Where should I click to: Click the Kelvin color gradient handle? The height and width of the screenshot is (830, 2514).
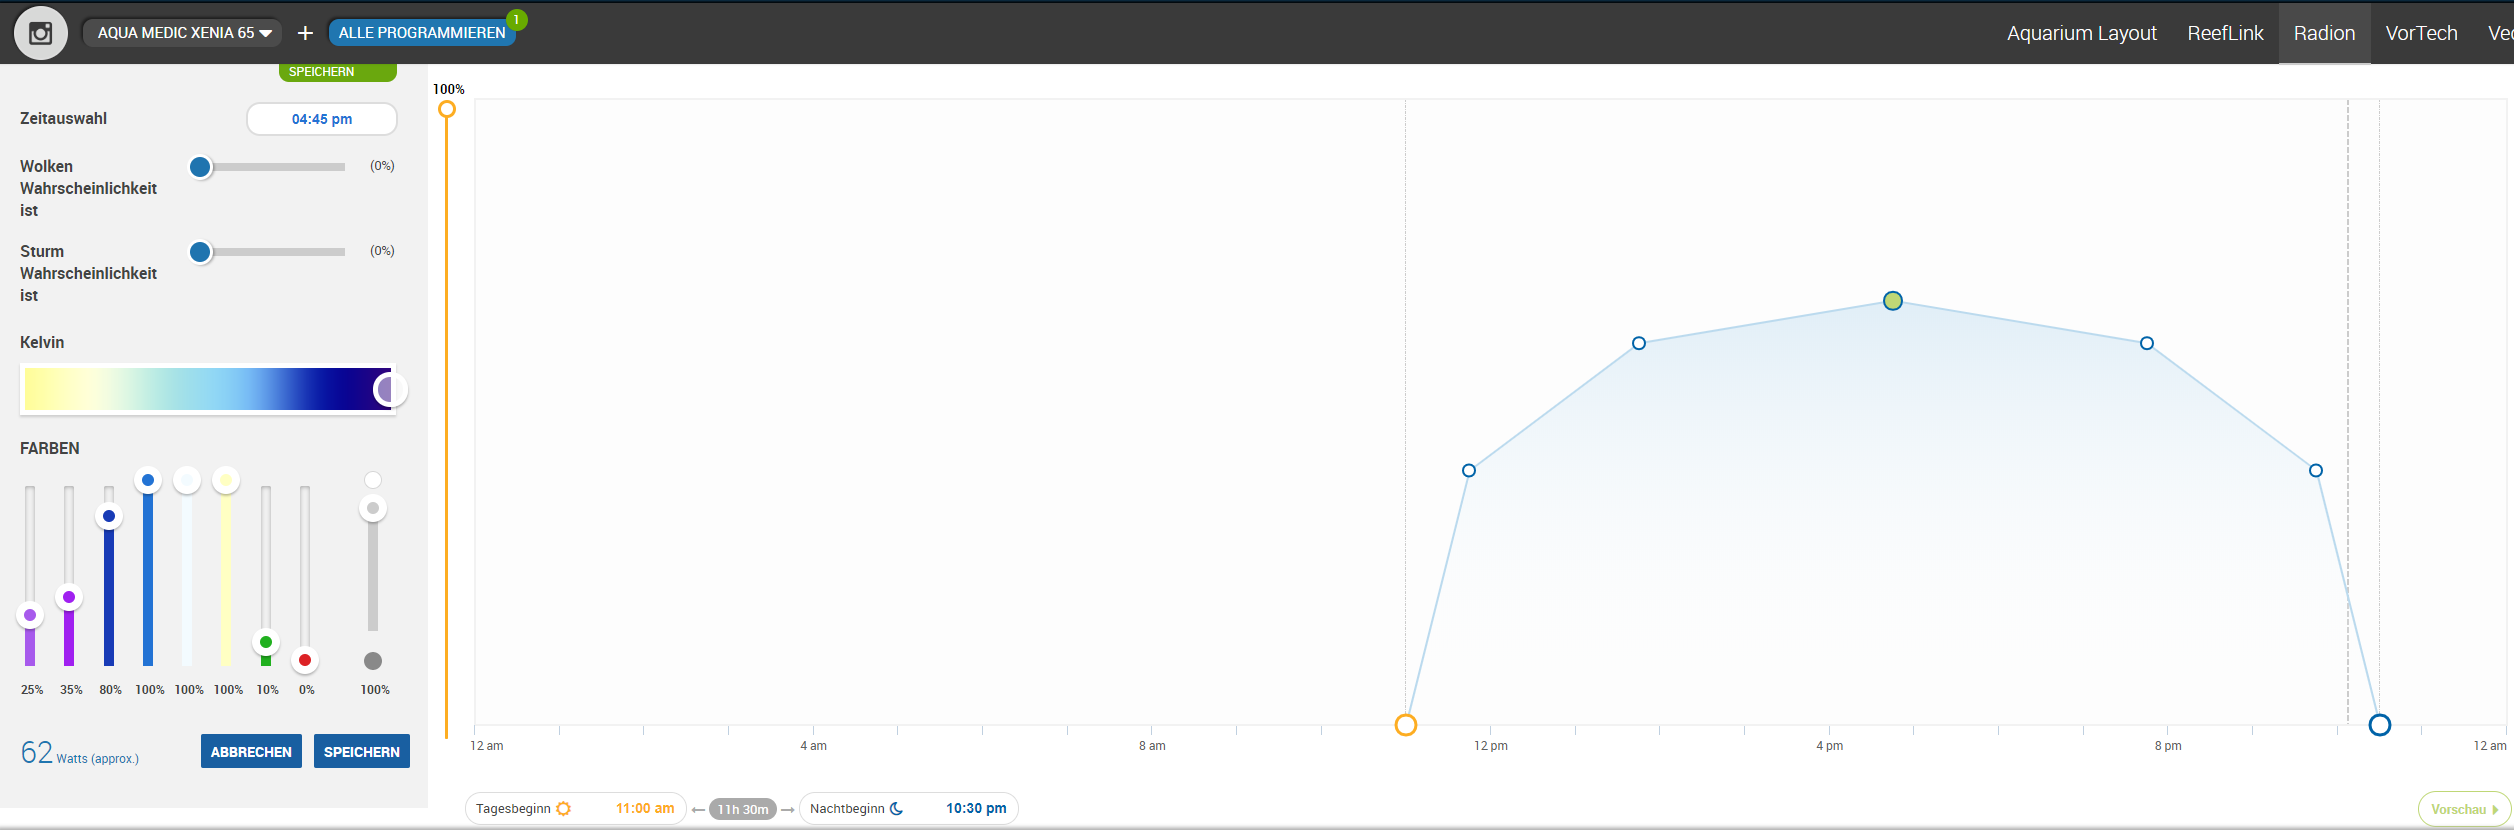(388, 389)
